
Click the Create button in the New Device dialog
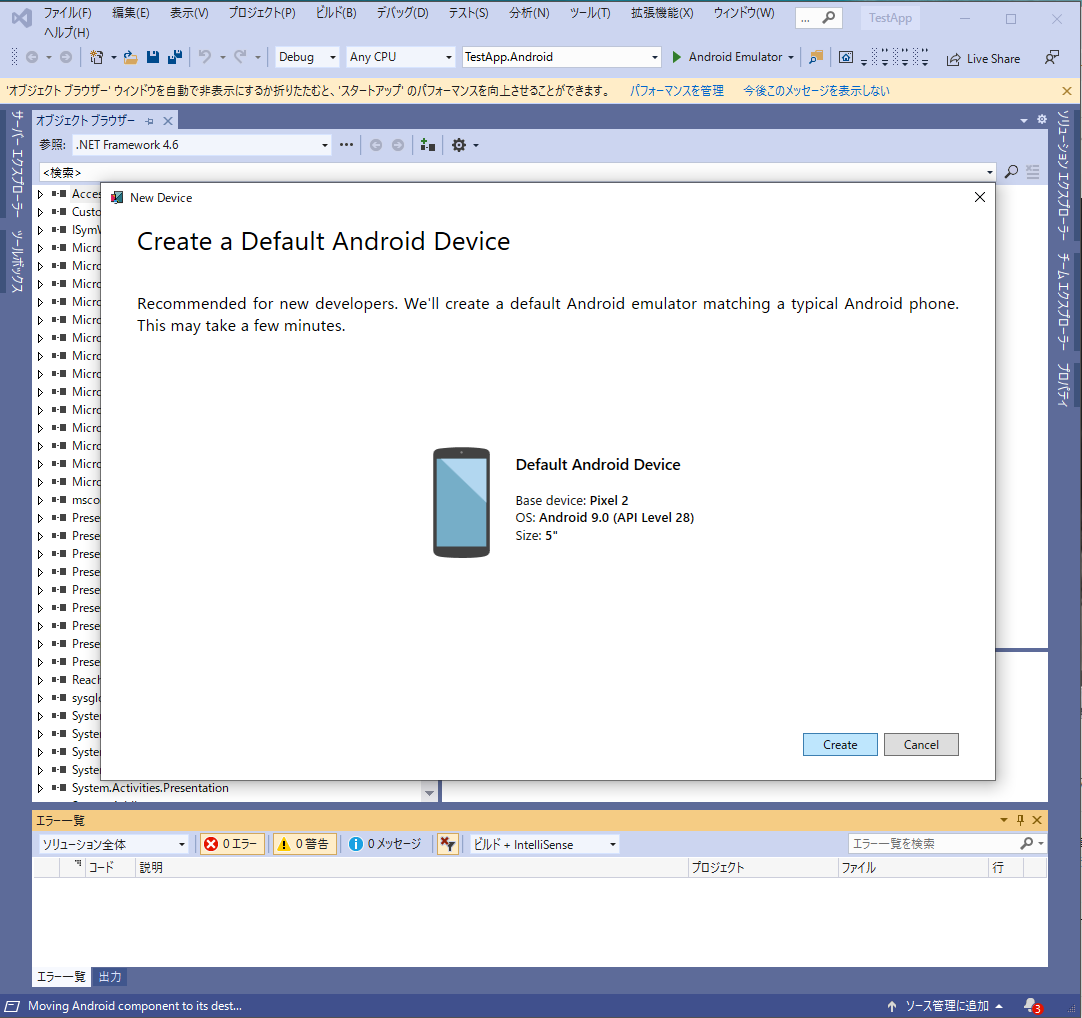click(840, 744)
